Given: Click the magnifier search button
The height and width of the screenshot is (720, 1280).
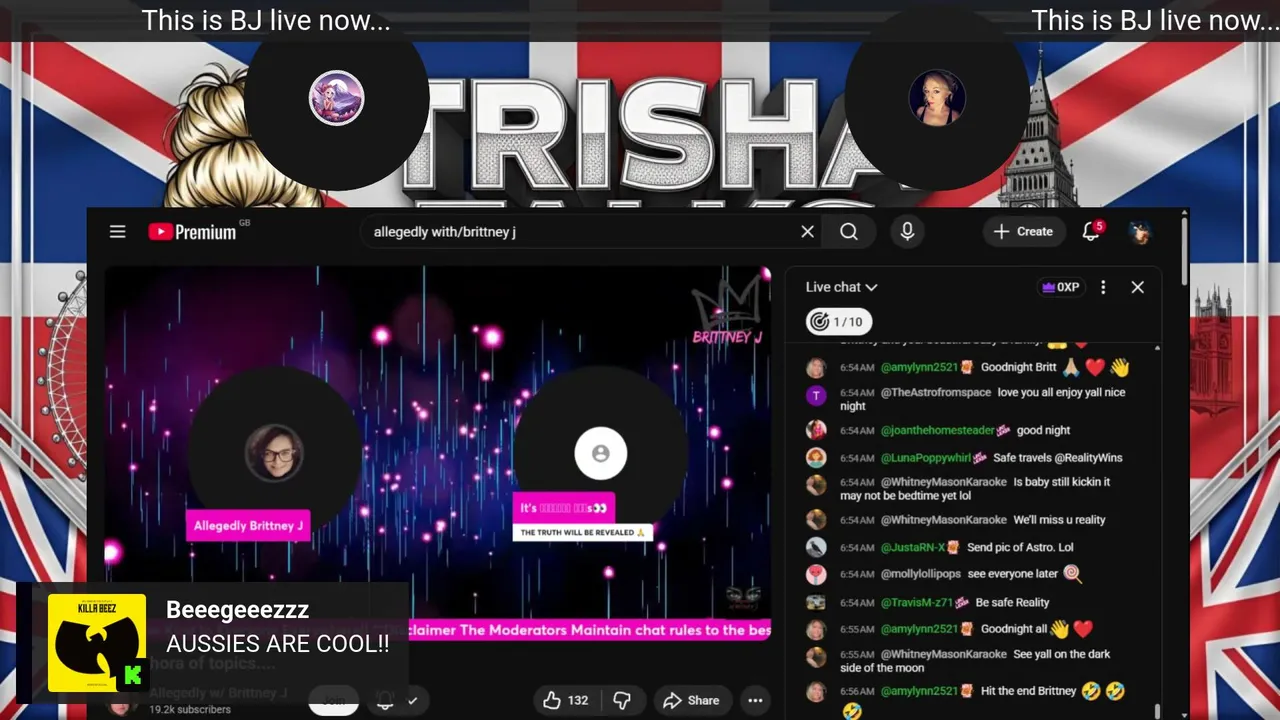Looking at the screenshot, I should click(849, 232).
